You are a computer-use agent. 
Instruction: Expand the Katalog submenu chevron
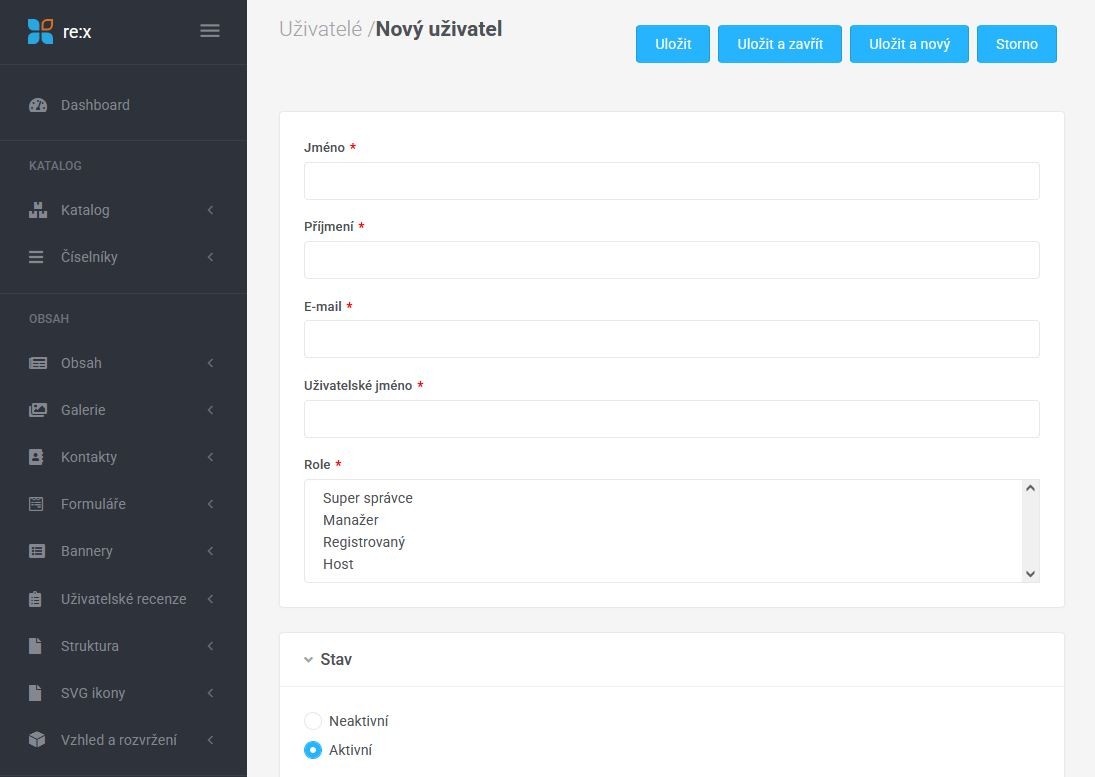(210, 210)
